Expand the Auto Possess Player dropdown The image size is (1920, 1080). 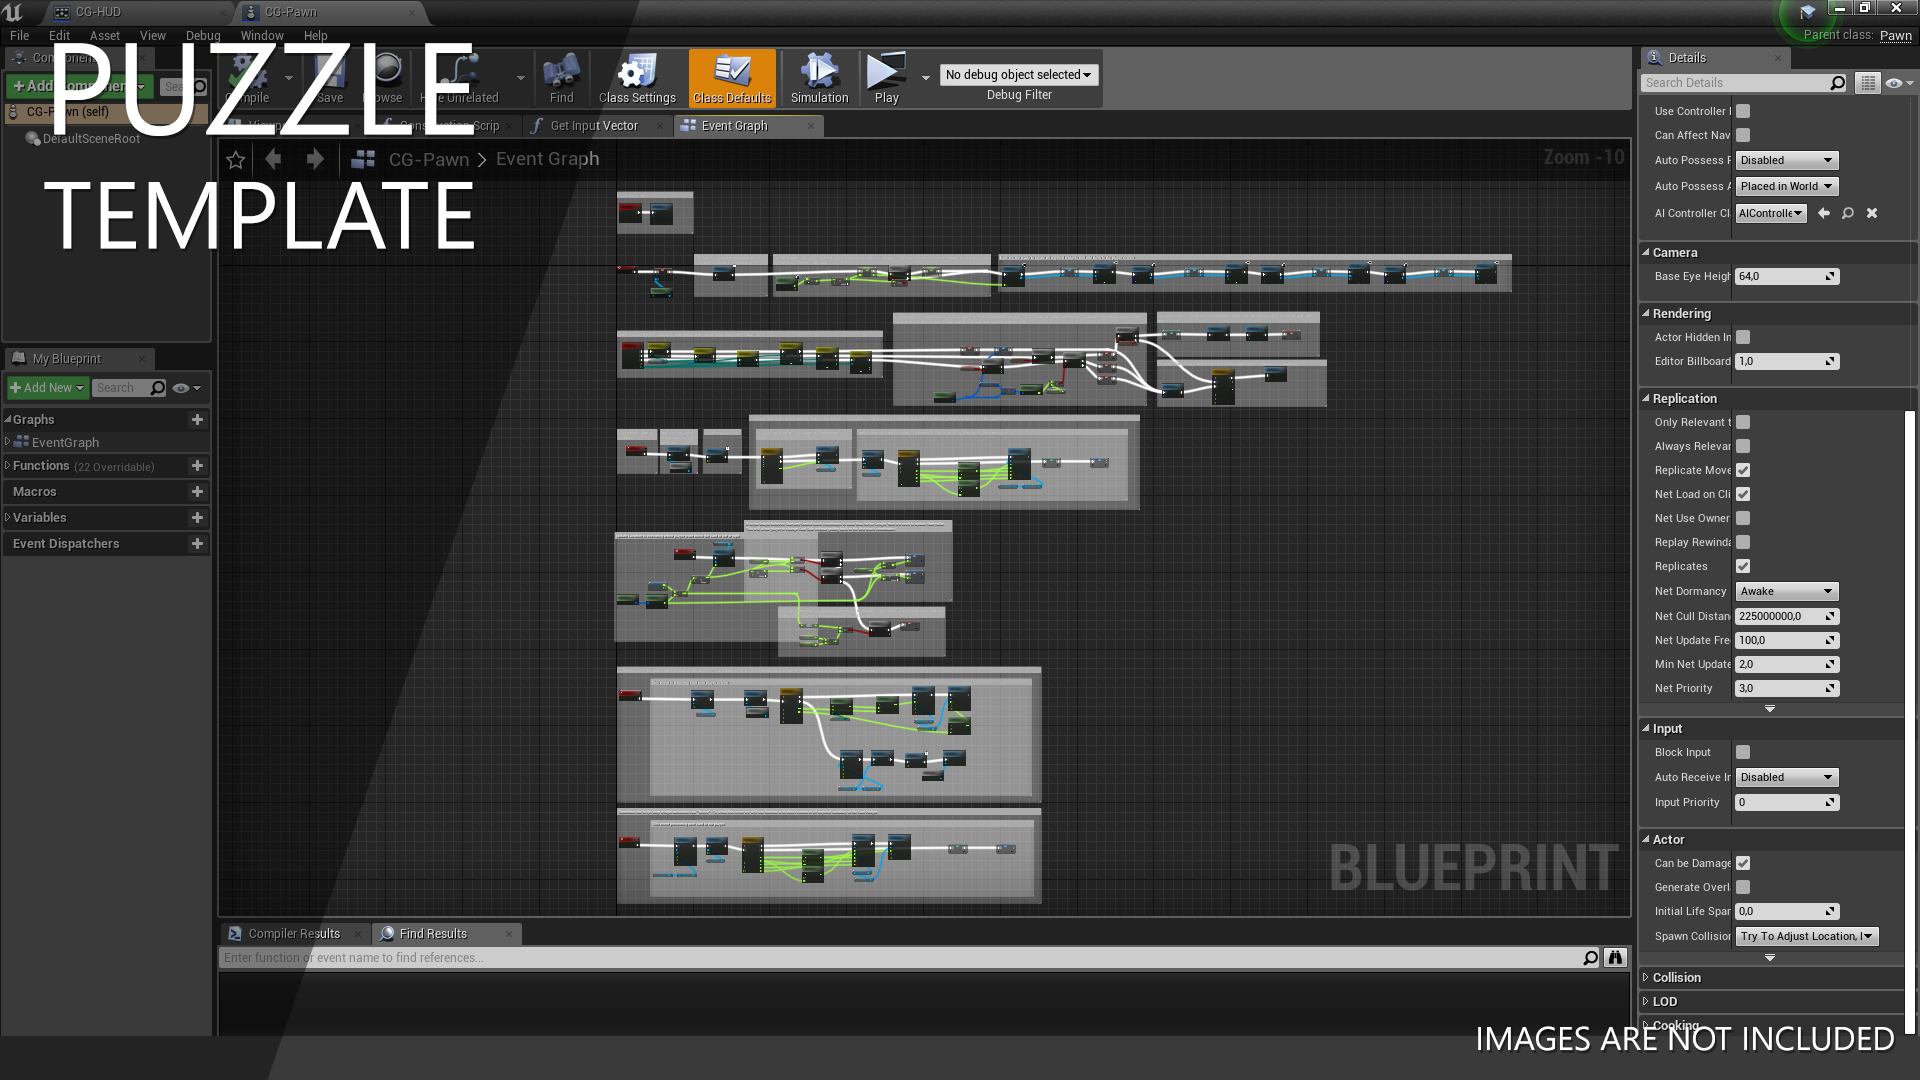click(x=1785, y=160)
